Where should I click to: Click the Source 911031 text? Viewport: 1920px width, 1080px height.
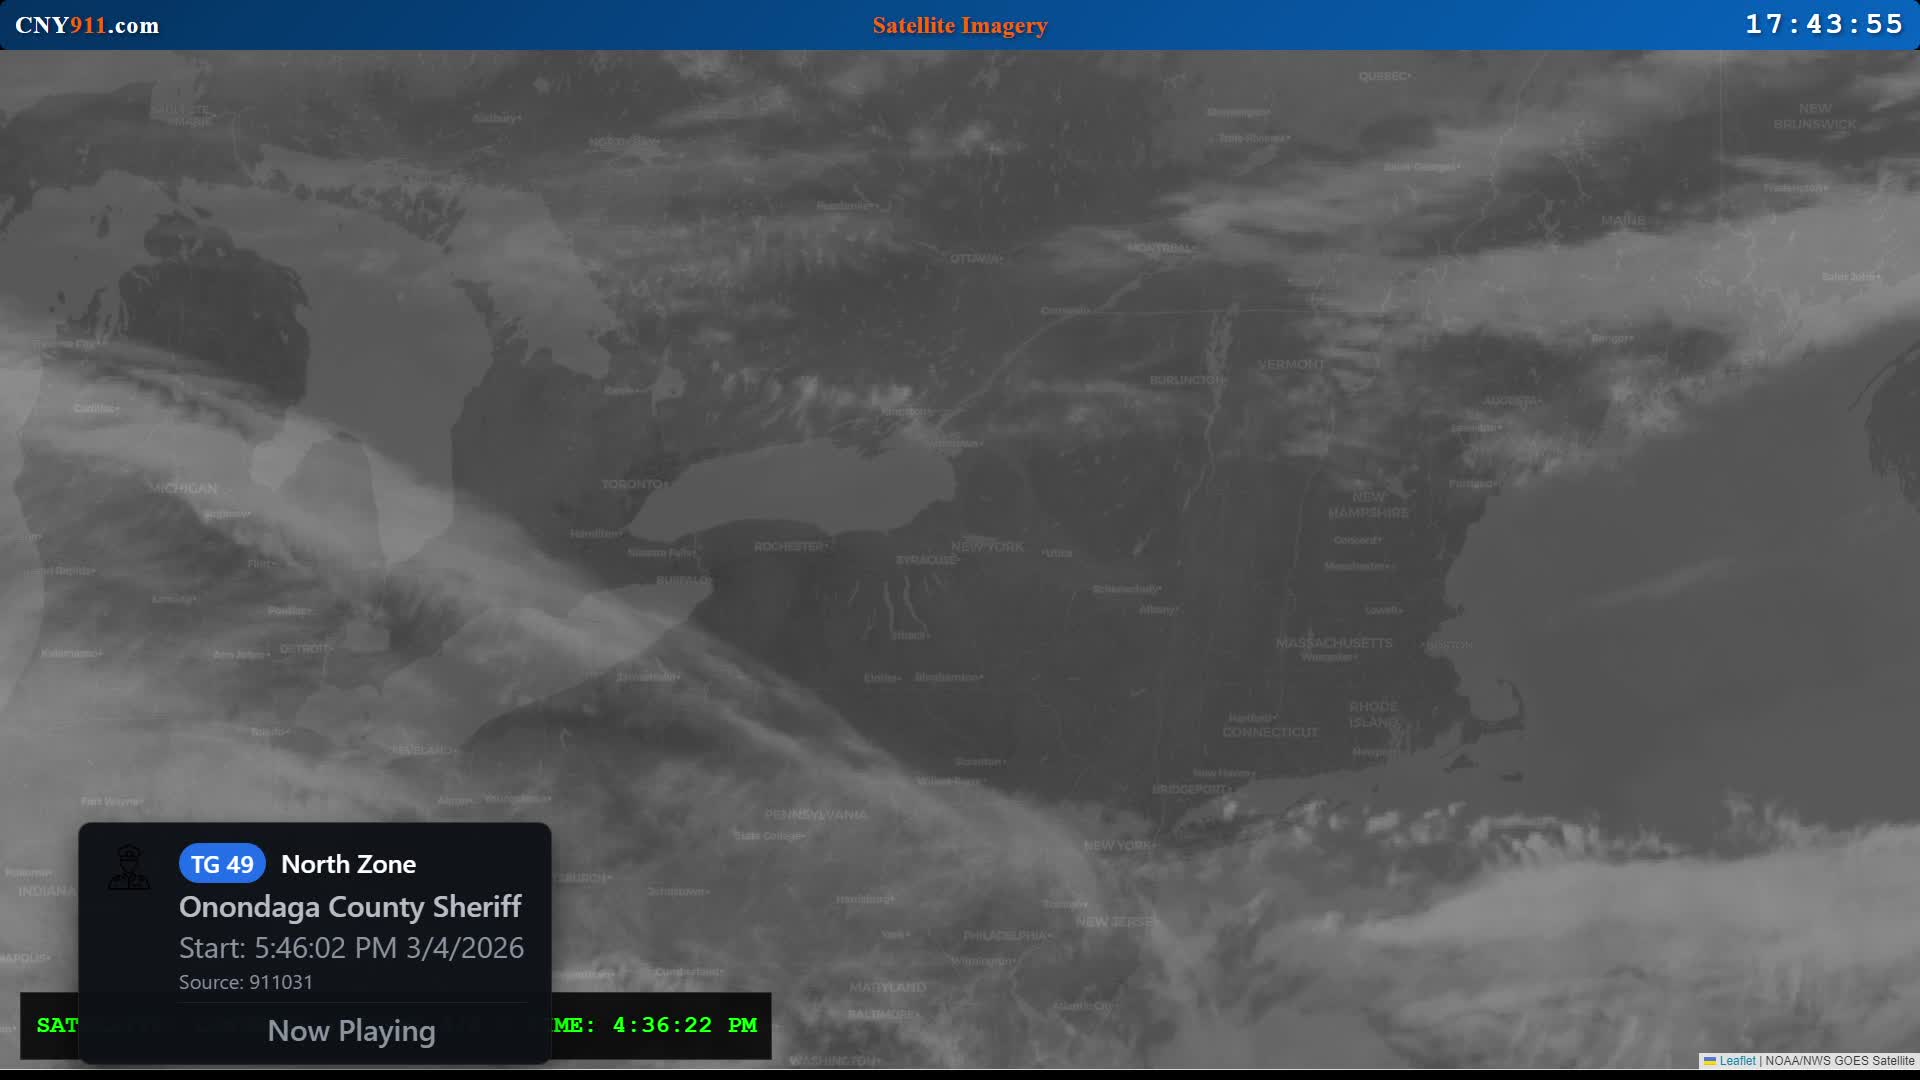[246, 983]
